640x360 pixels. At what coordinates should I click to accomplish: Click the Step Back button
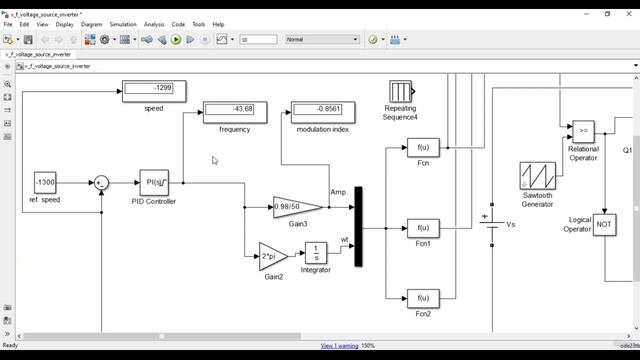click(x=162, y=40)
